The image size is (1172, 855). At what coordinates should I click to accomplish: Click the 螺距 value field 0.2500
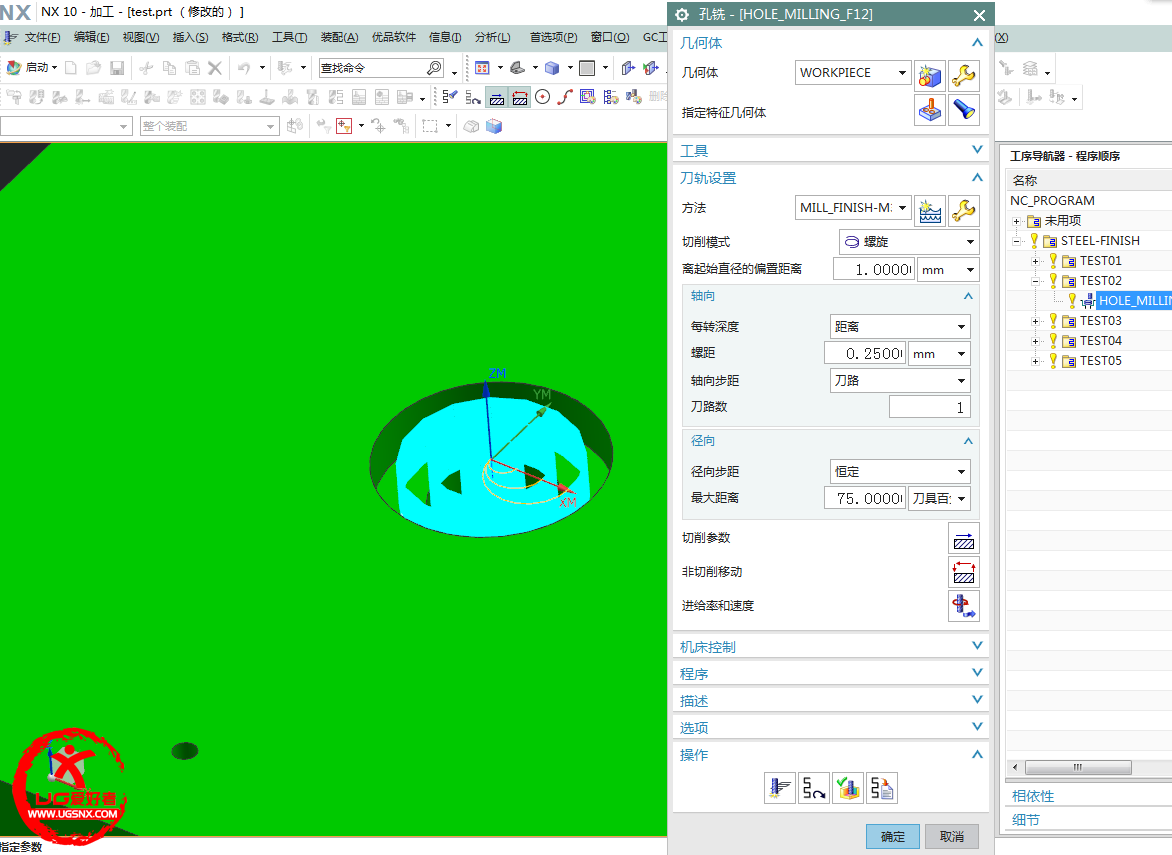click(865, 354)
